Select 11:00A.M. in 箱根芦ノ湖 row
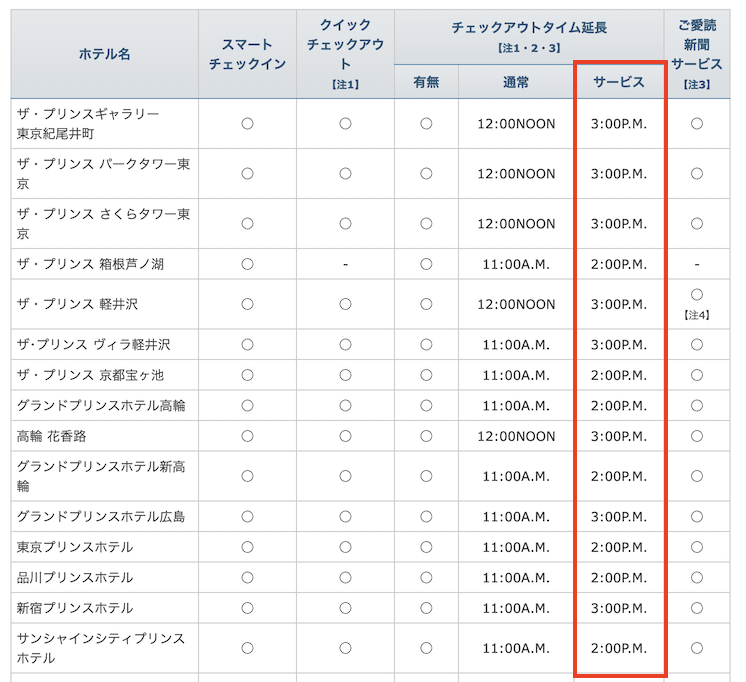This screenshot has width=746, height=682. [x=516, y=265]
